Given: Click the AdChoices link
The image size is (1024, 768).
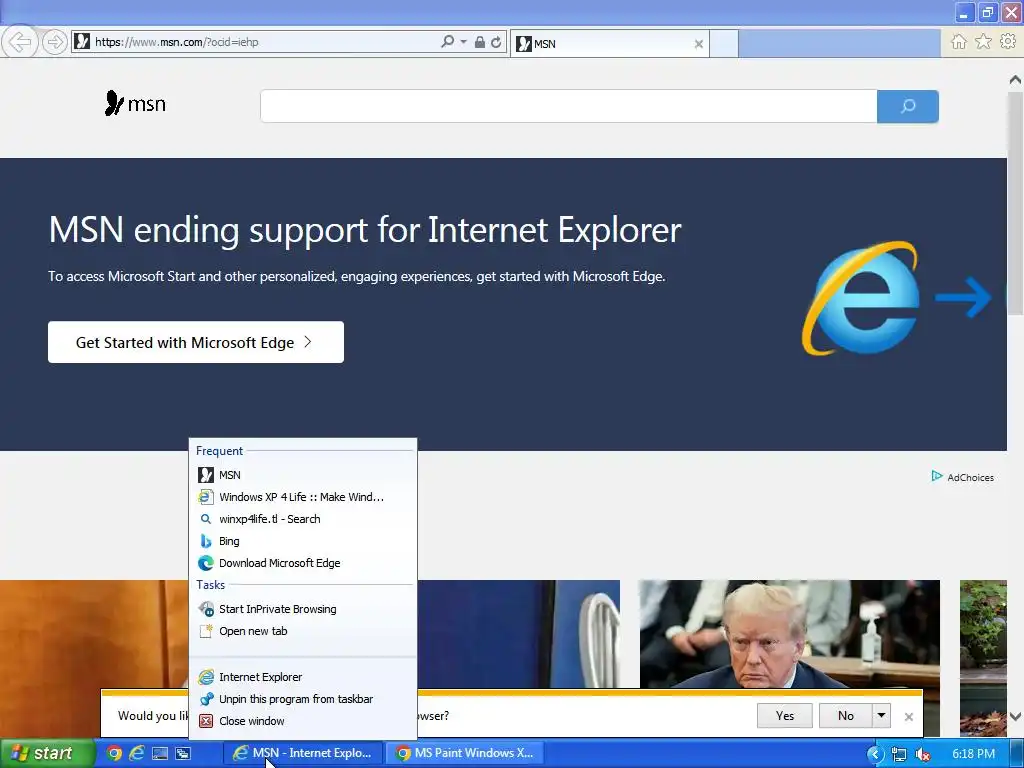Looking at the screenshot, I should 963,477.
